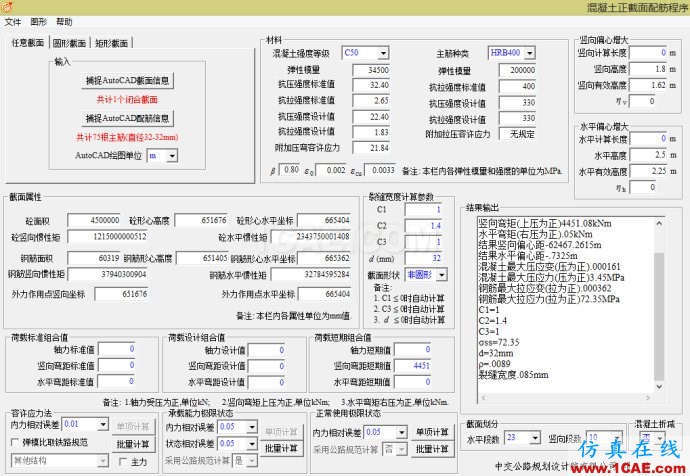Image resolution: width=690 pixels, height=476 pixels.
Task: Click the rebar 抗拉强度标准值 field showing 400
Action: point(518,87)
